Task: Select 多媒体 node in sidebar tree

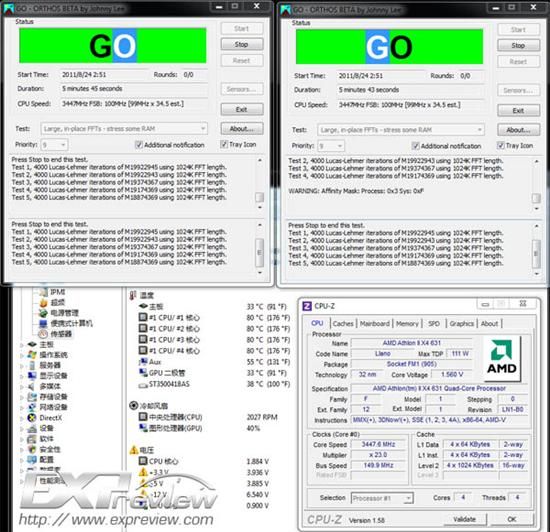Action: 45,386
